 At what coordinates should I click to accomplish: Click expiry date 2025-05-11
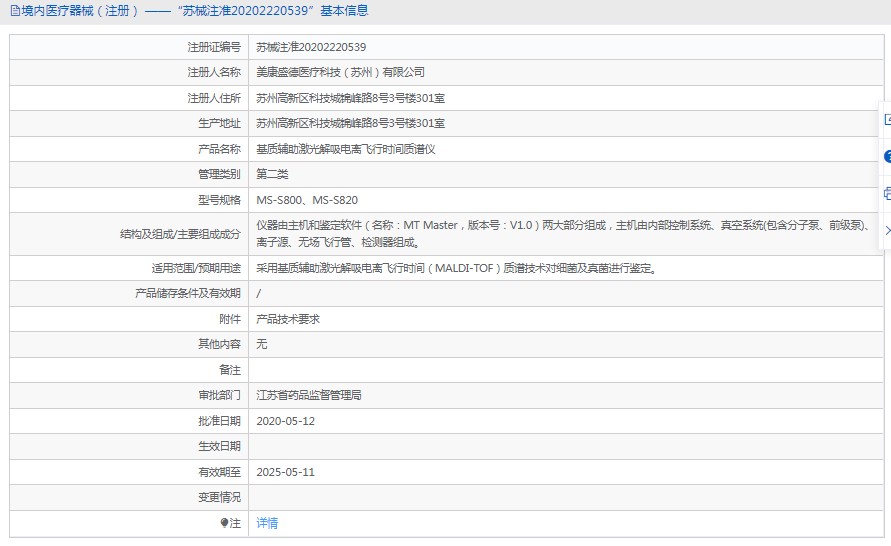coord(285,472)
